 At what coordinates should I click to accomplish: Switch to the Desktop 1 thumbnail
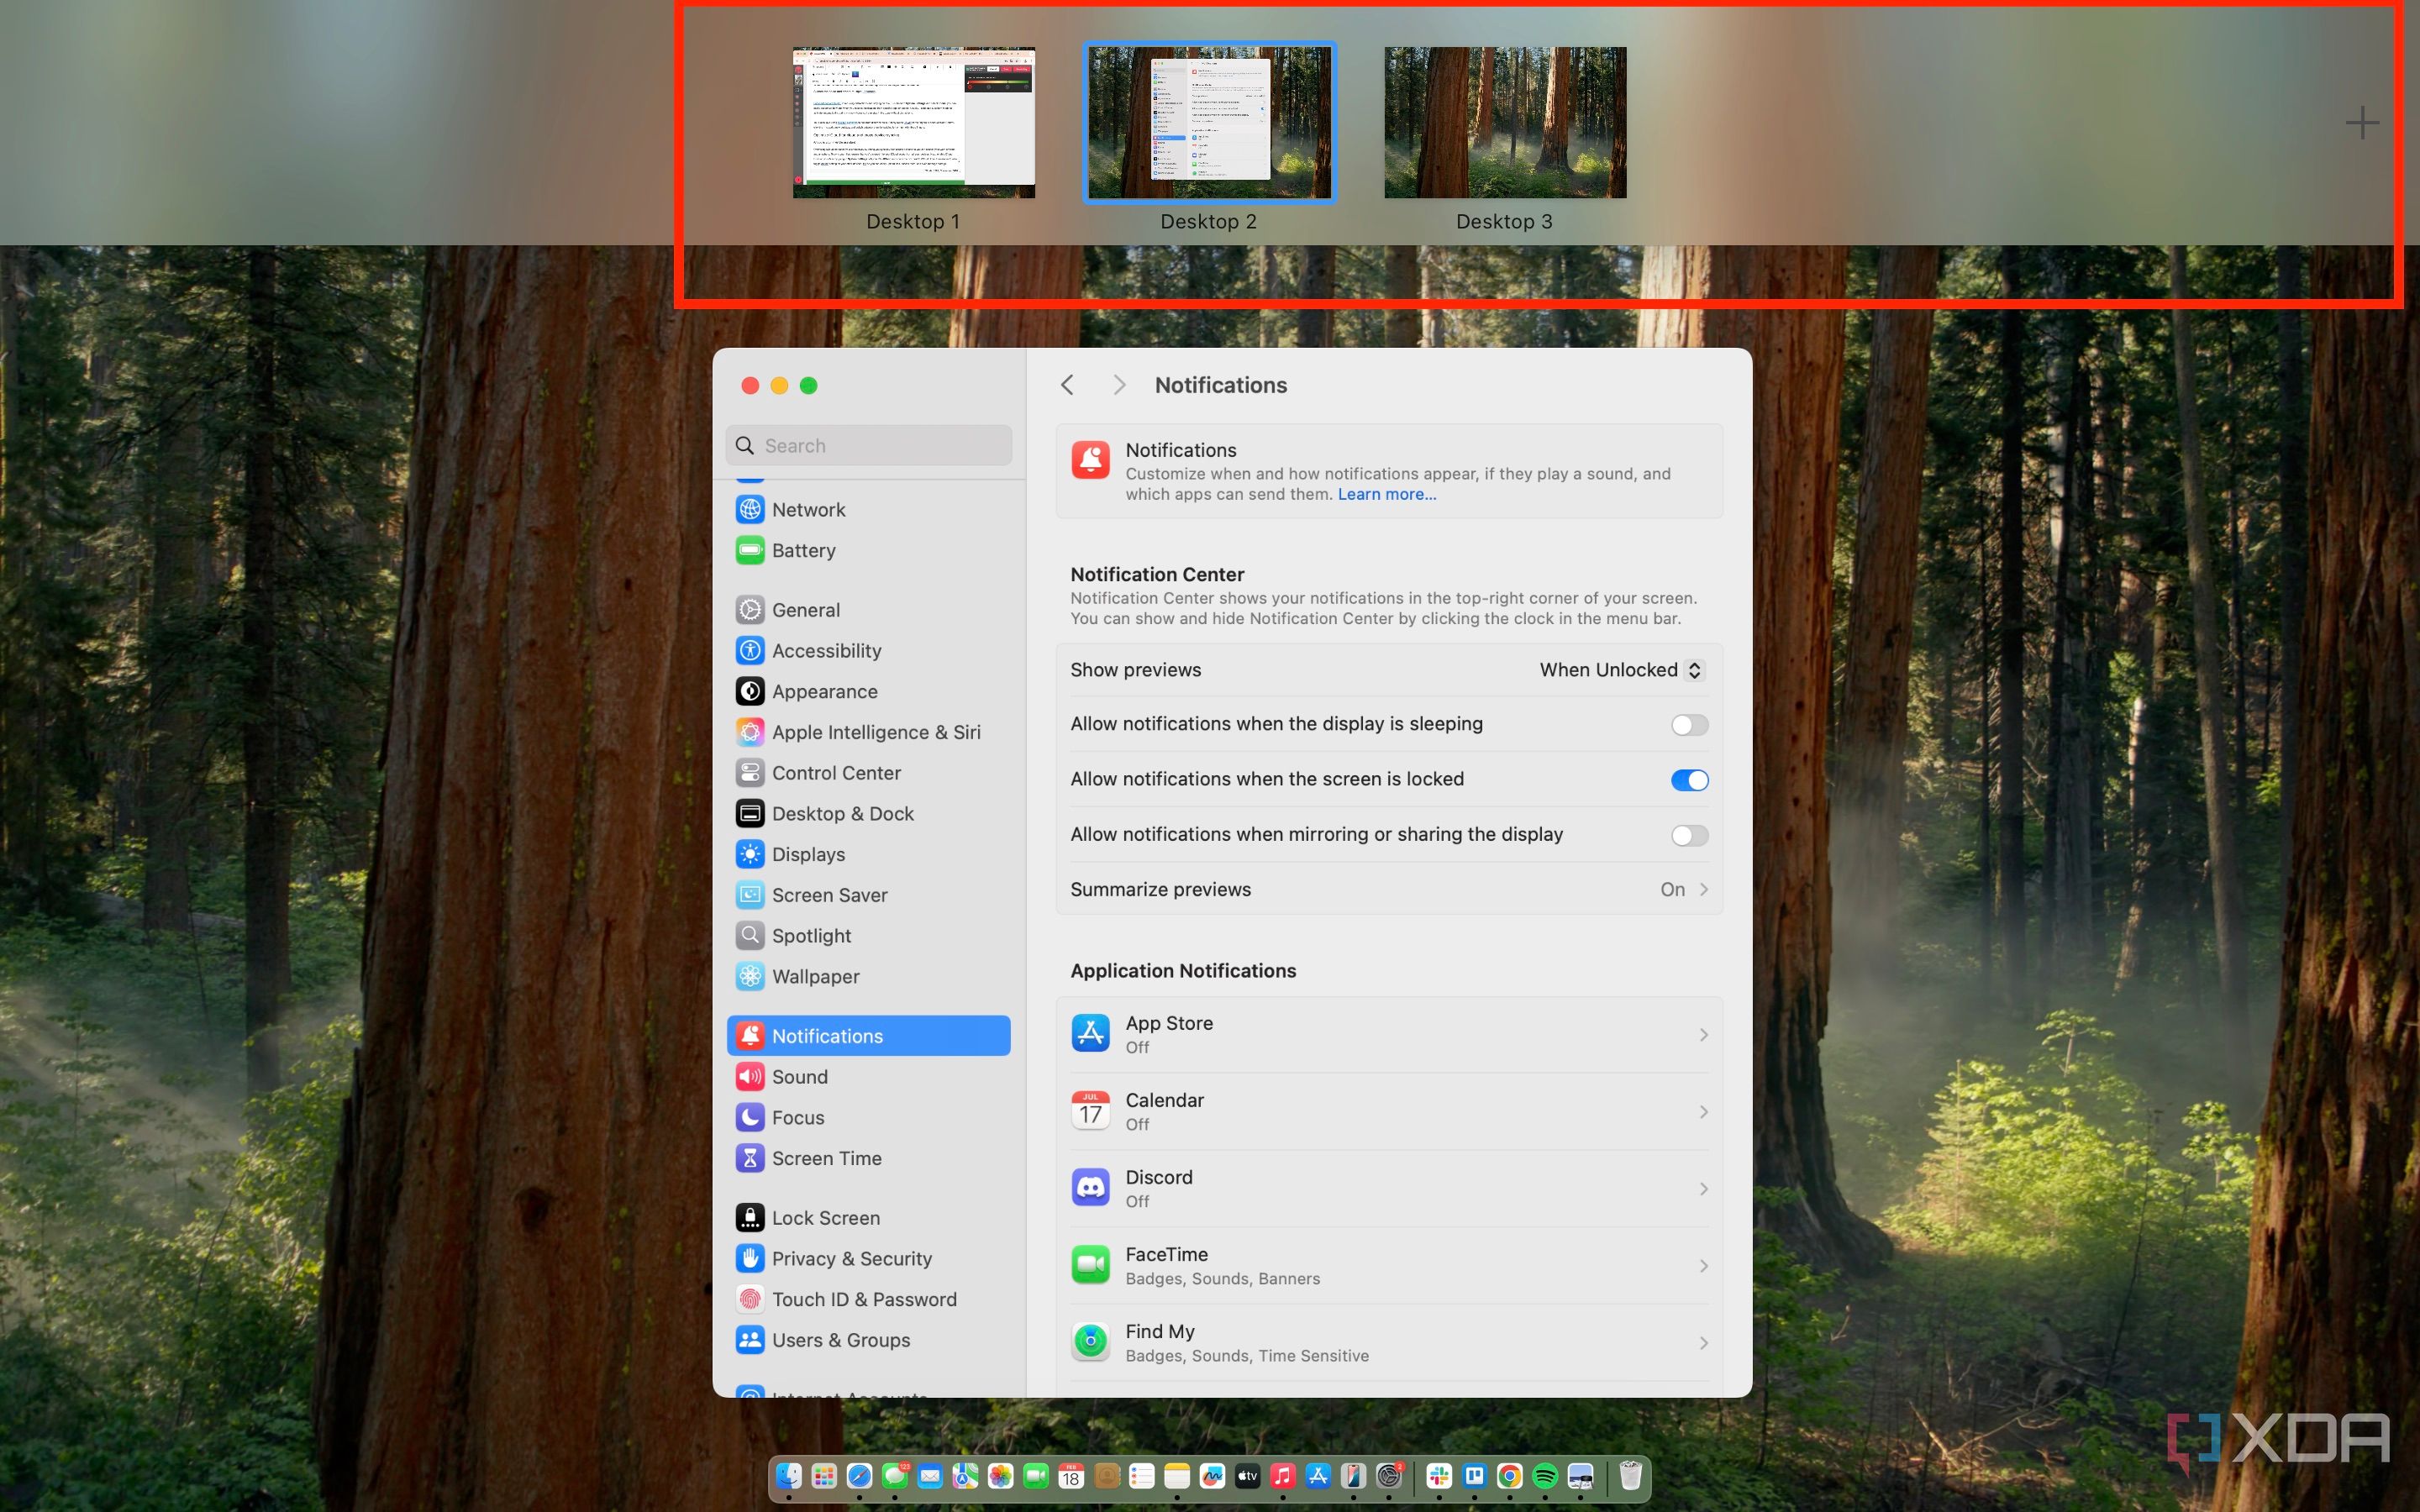click(x=913, y=122)
